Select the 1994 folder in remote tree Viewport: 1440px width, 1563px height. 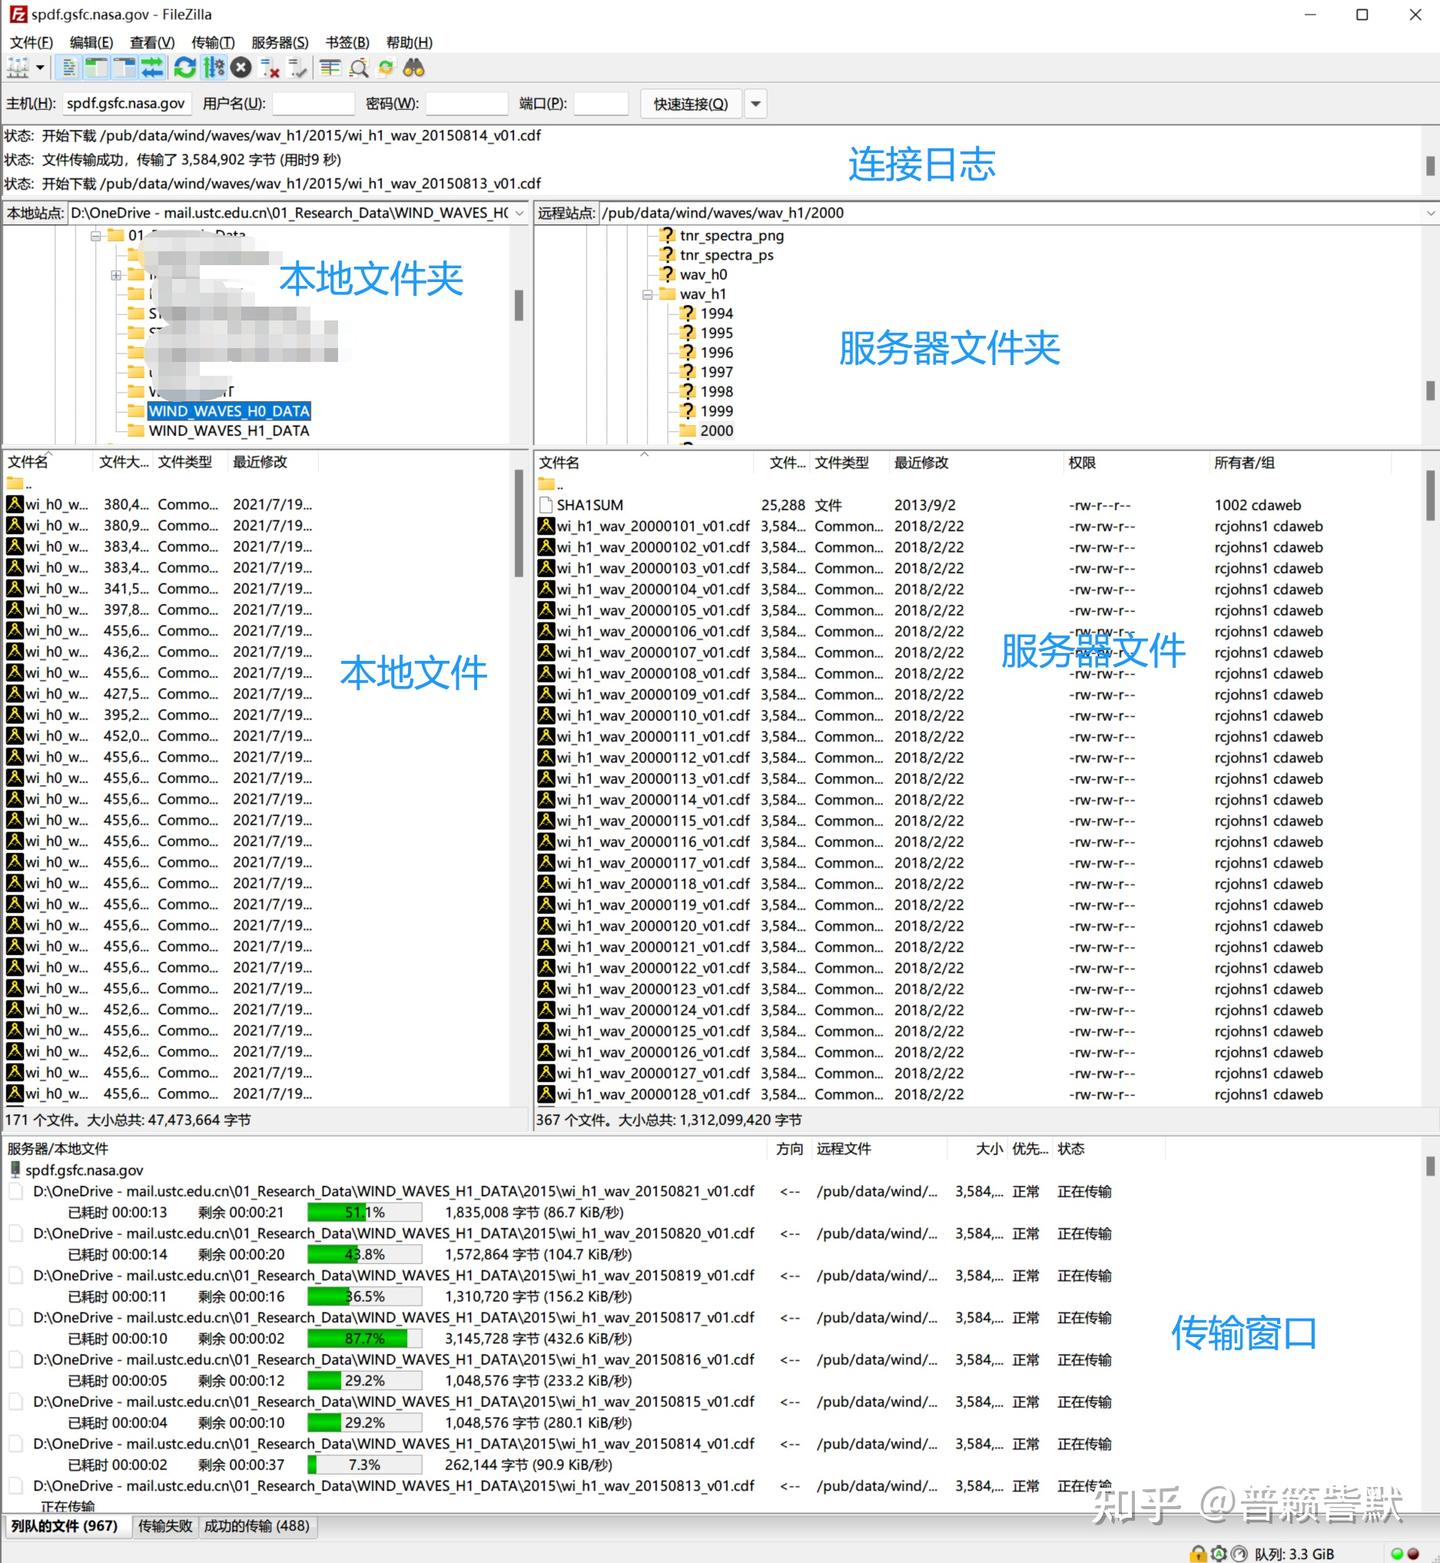(716, 314)
